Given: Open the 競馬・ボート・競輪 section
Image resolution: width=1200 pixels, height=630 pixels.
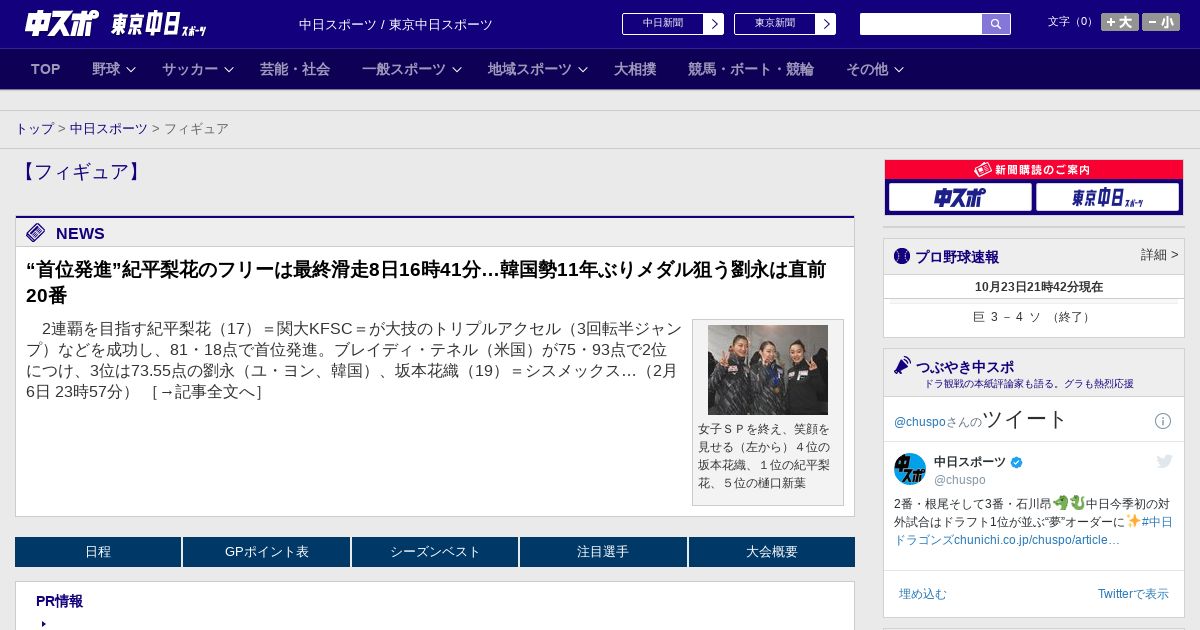Looking at the screenshot, I should coord(751,69).
